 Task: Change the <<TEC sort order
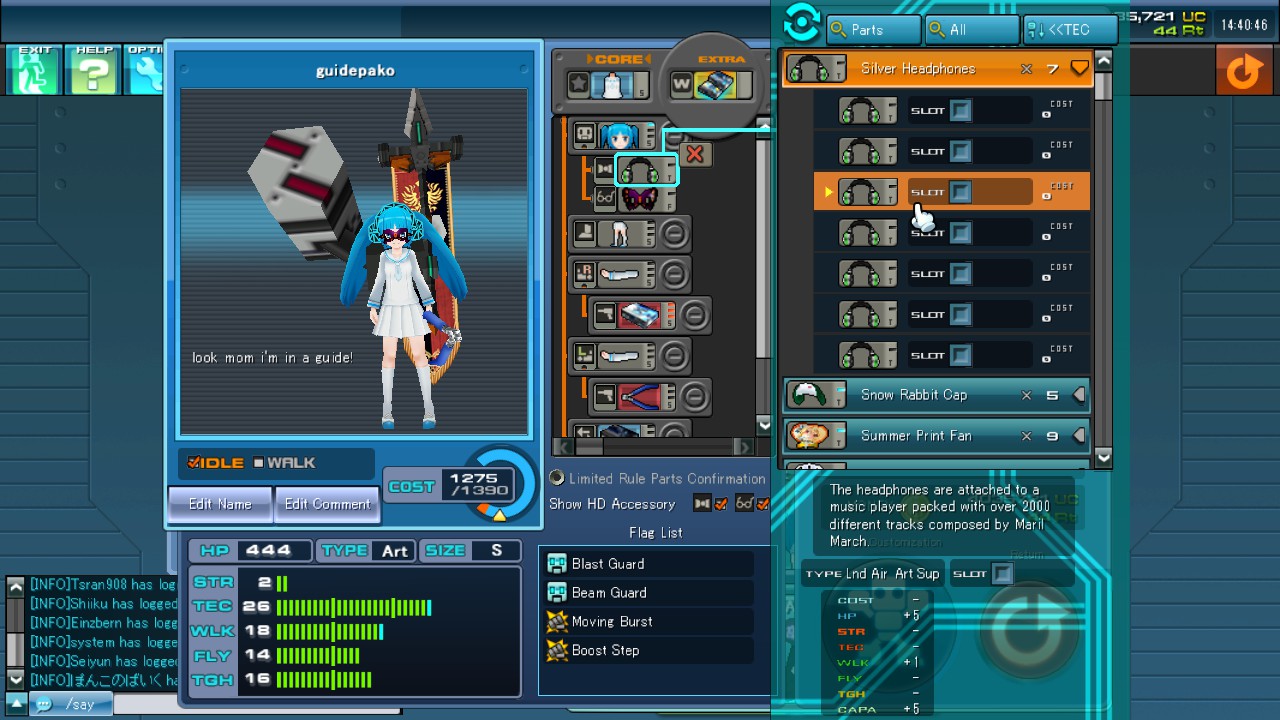point(1070,30)
